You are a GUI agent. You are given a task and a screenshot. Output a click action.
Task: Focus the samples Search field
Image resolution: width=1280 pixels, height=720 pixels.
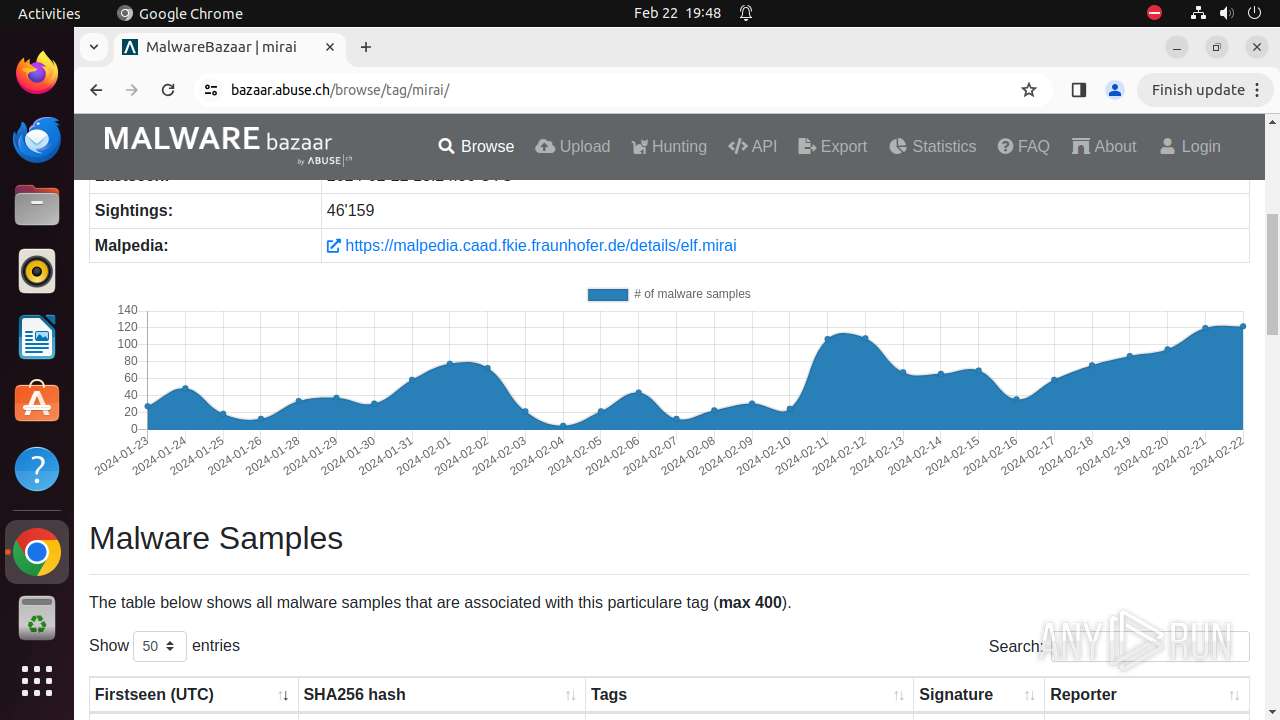coord(1150,646)
